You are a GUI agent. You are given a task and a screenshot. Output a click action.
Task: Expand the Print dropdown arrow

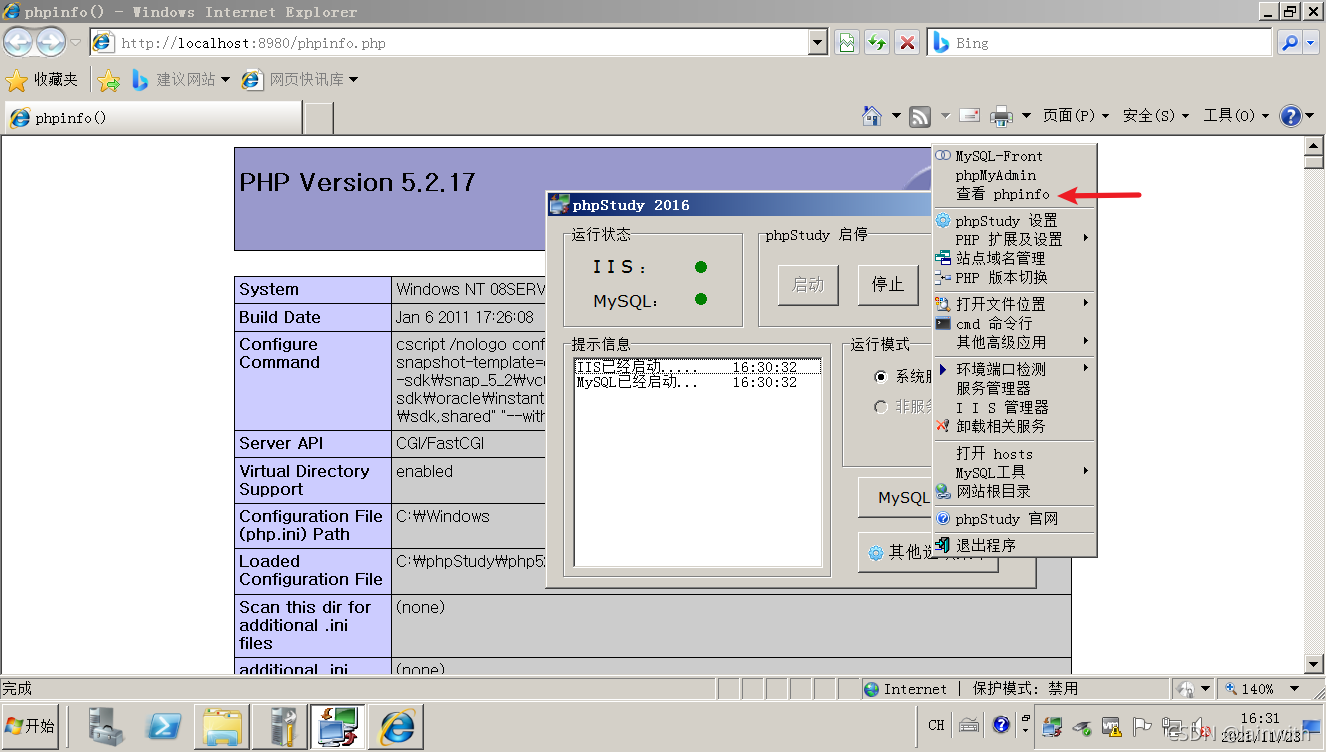(x=1026, y=116)
